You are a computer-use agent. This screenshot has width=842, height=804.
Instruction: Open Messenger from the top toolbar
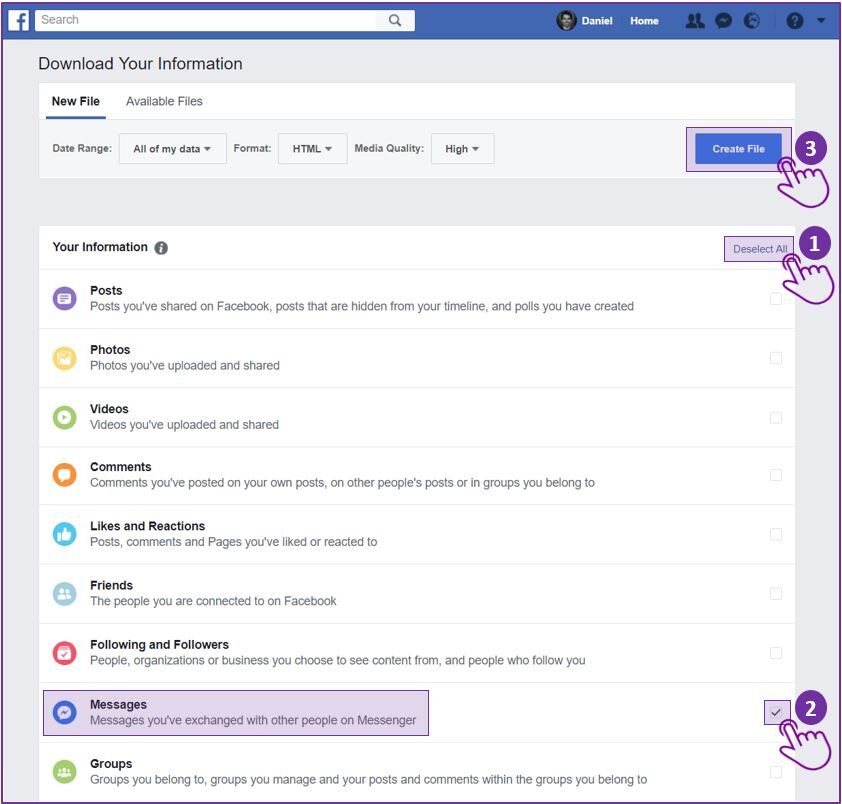[723, 20]
